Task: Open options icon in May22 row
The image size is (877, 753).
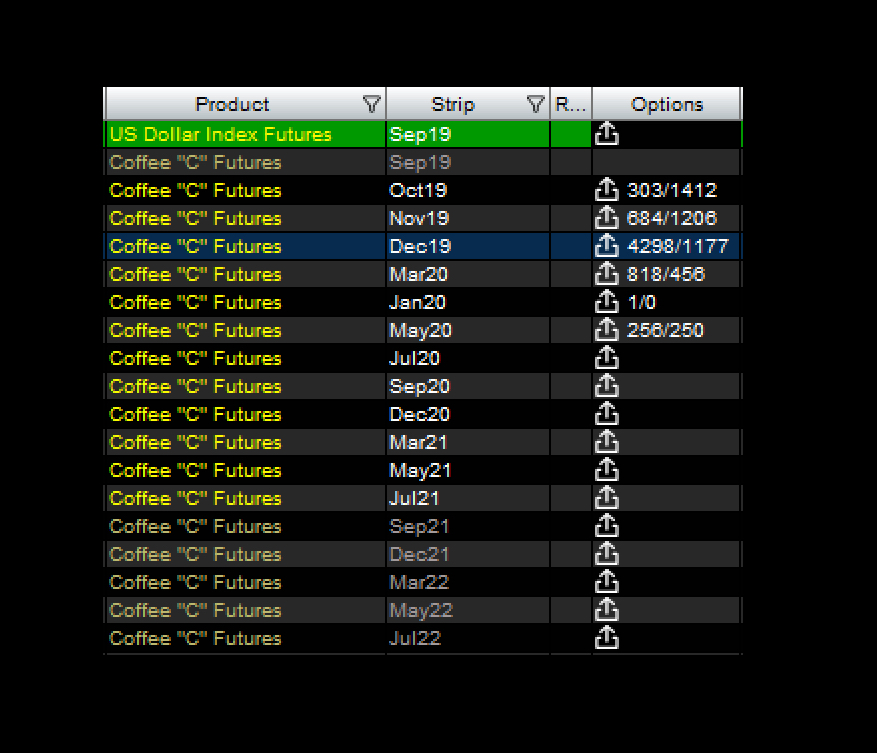Action: 606,609
